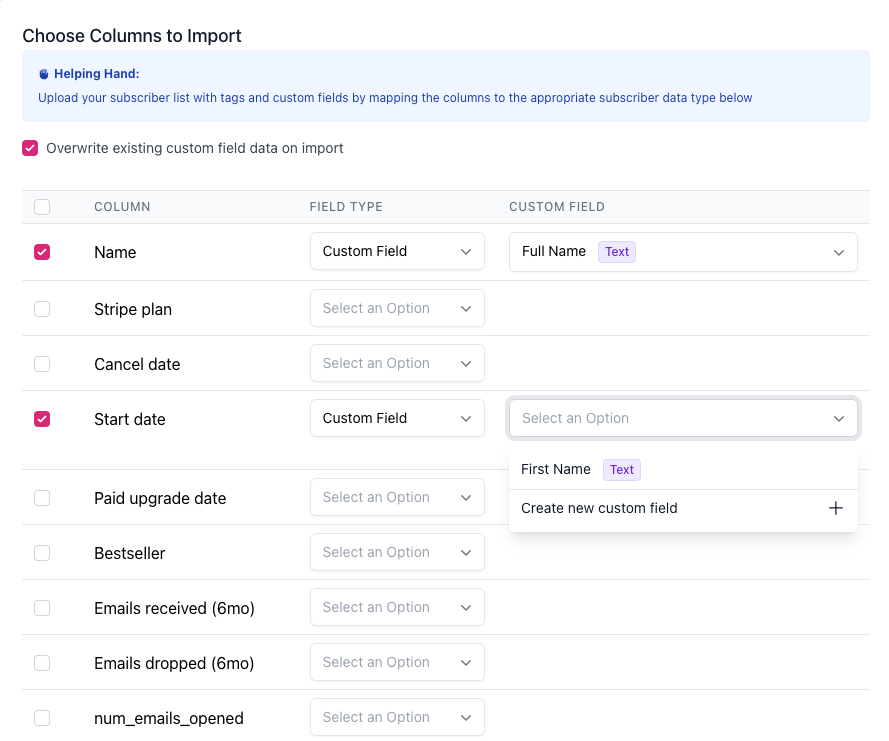Viewport: 889px width, 741px height.
Task: Toggle Overwrite existing custom field data checkbox
Action: [30, 148]
